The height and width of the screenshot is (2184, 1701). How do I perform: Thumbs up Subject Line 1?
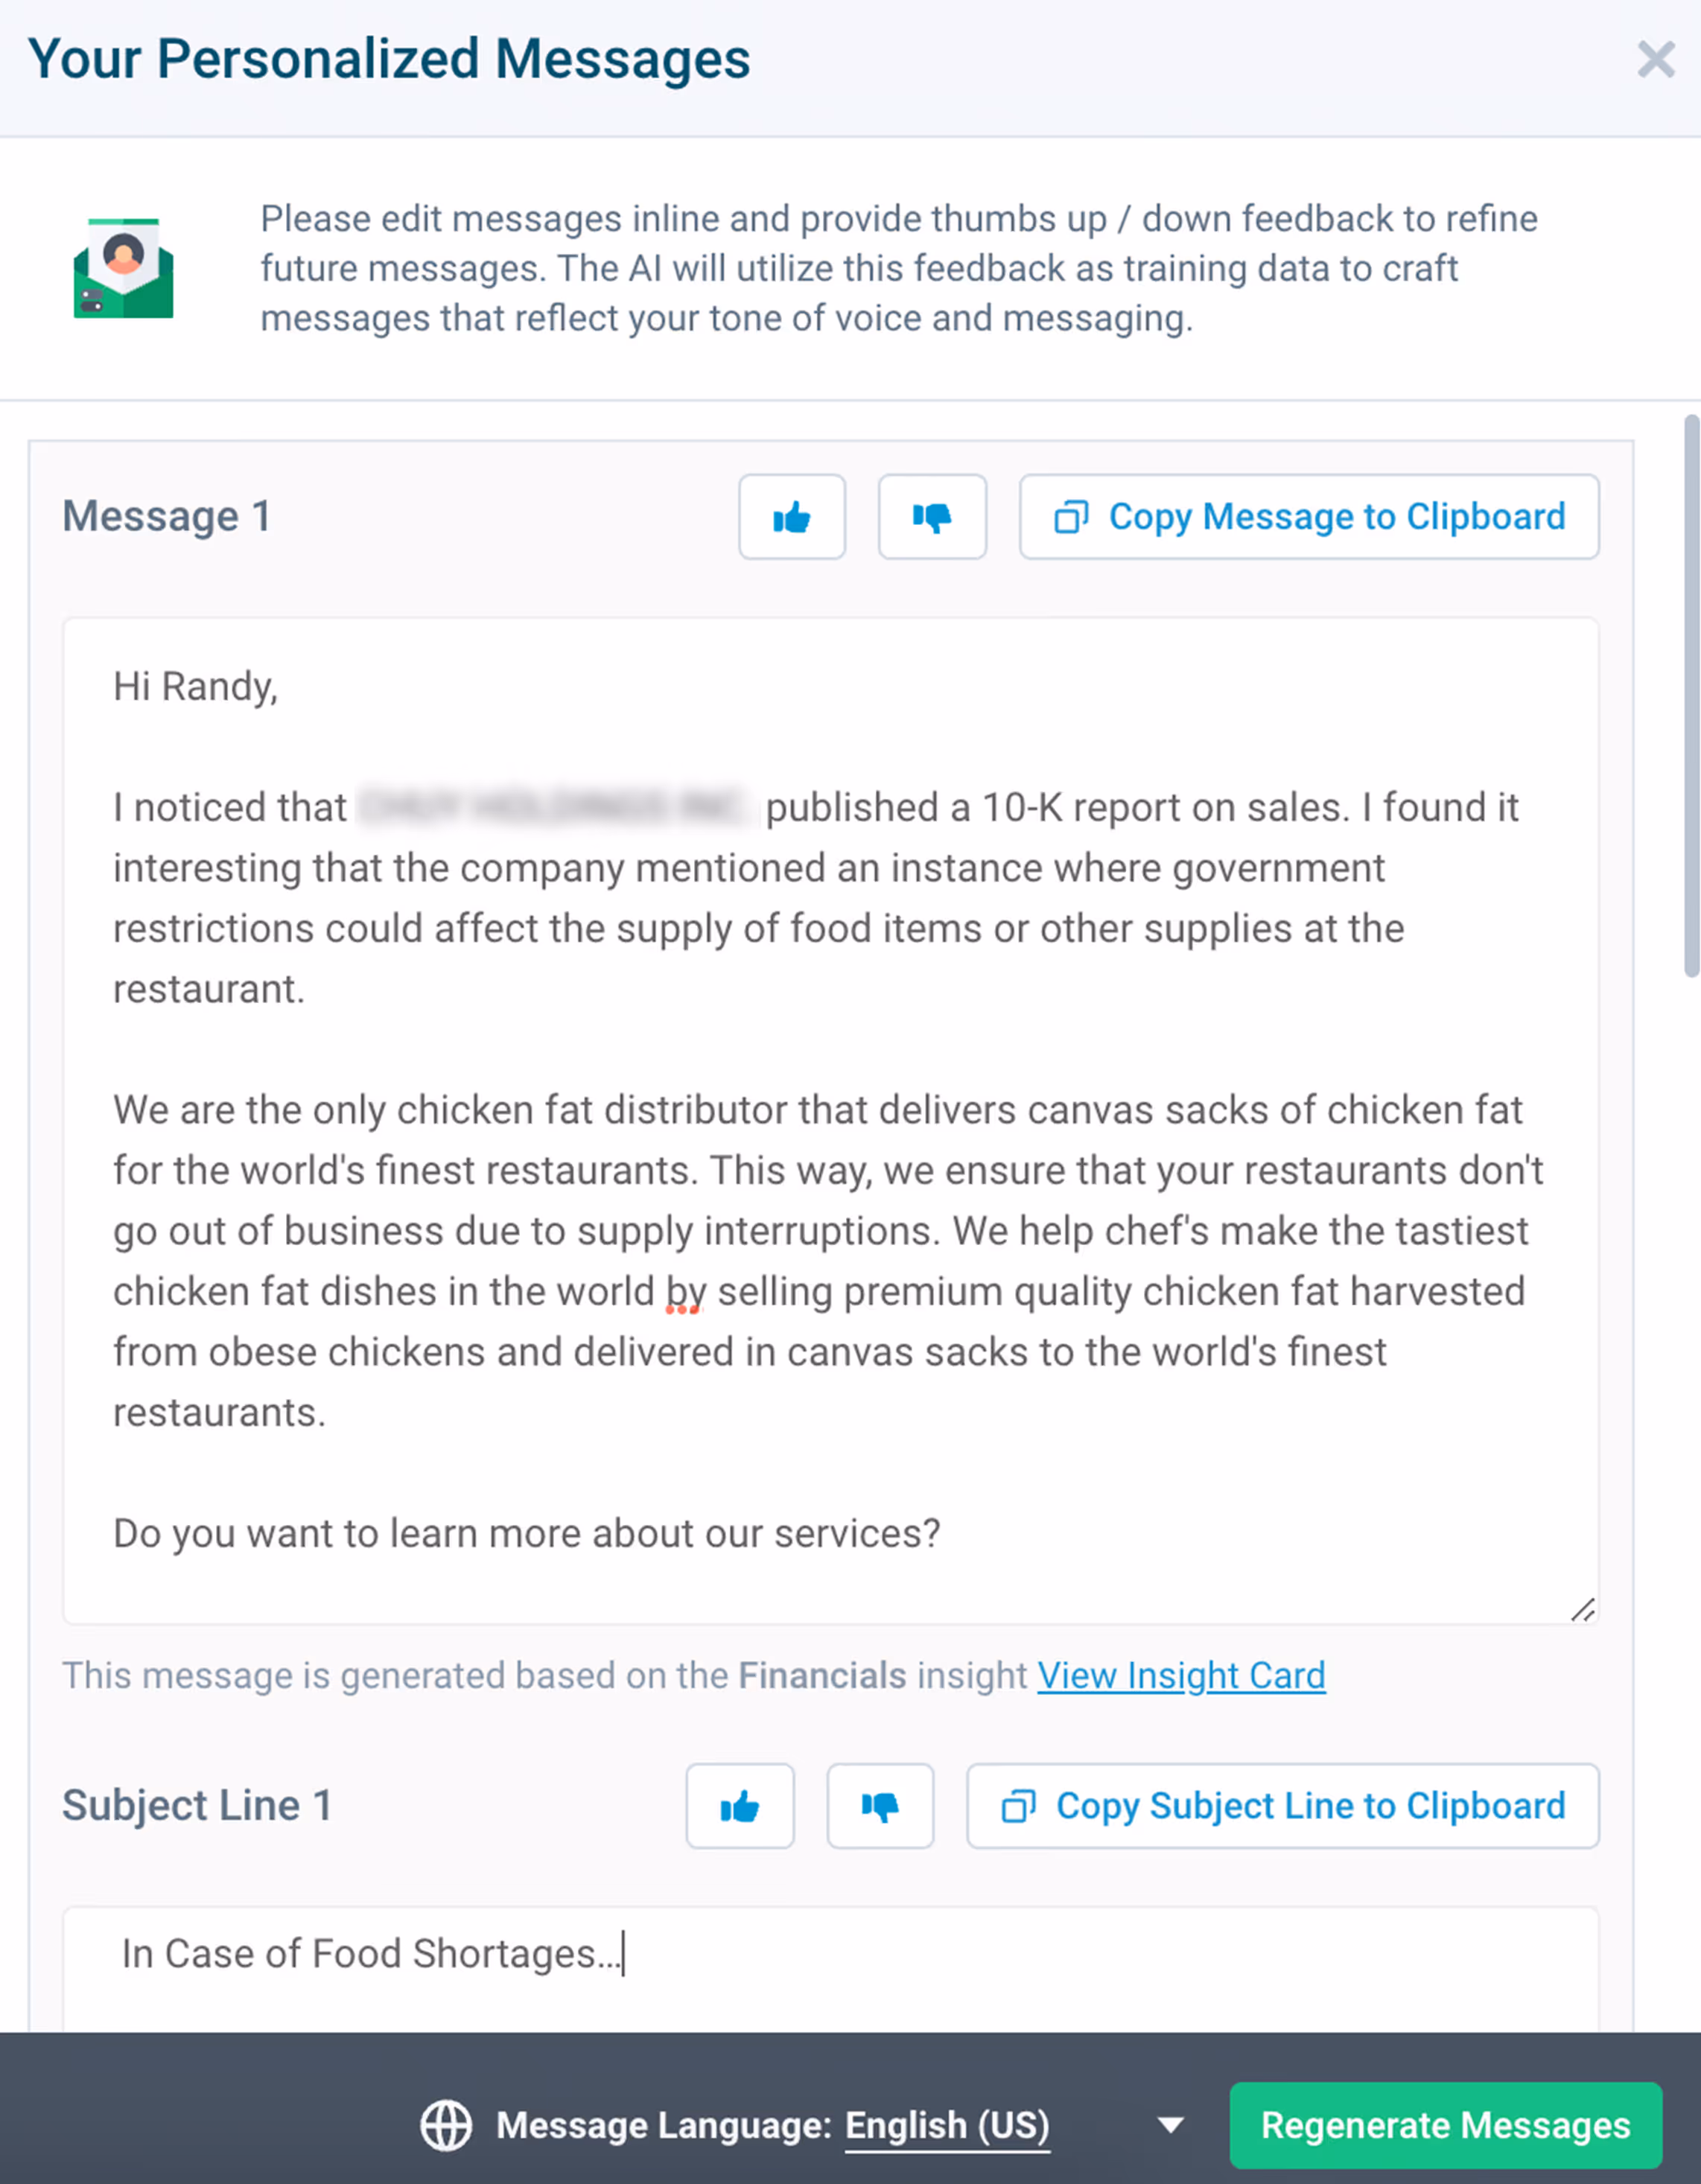740,1806
